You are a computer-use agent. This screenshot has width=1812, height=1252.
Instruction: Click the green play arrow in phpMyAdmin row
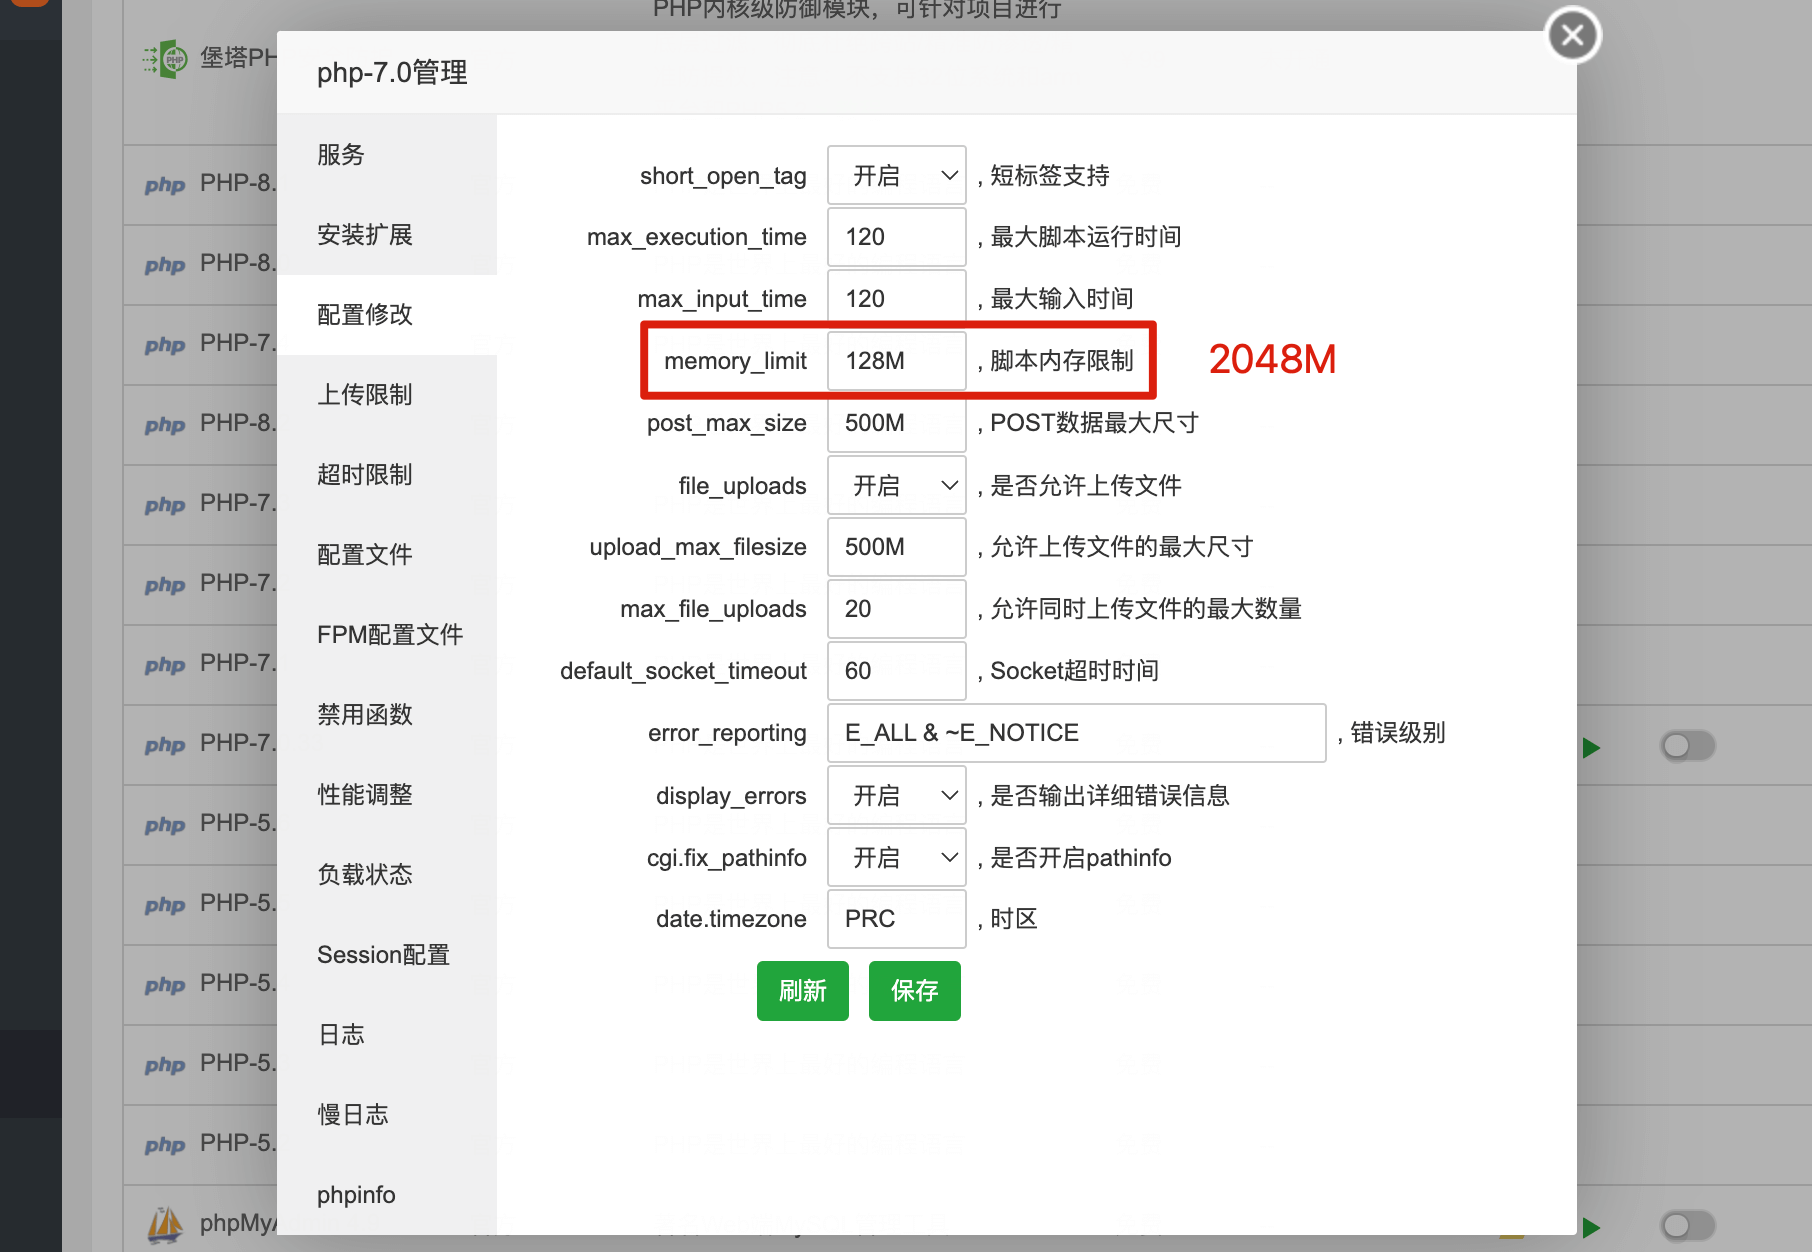click(x=1591, y=1227)
